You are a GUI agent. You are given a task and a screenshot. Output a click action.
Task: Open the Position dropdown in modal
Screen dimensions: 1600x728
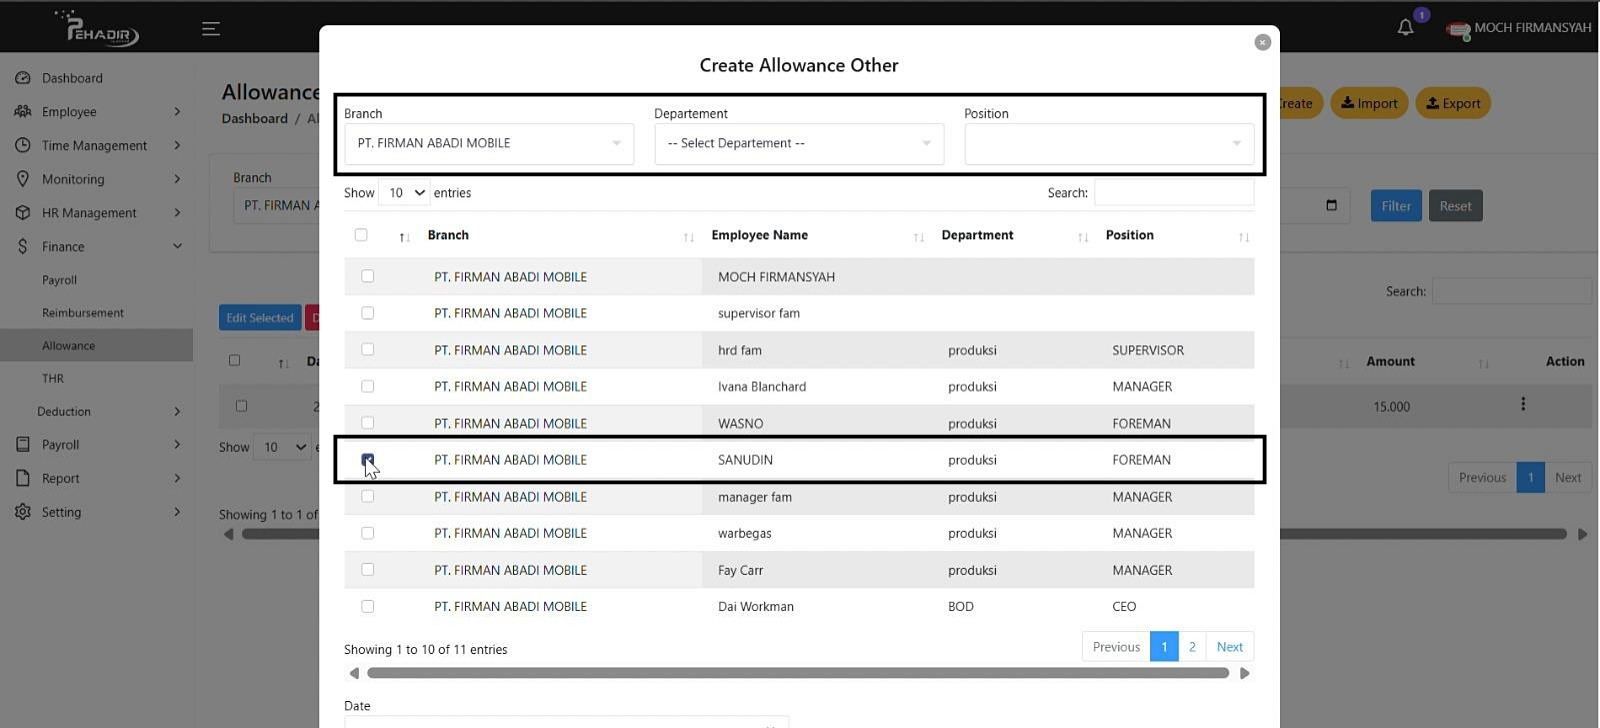[x=1108, y=144]
